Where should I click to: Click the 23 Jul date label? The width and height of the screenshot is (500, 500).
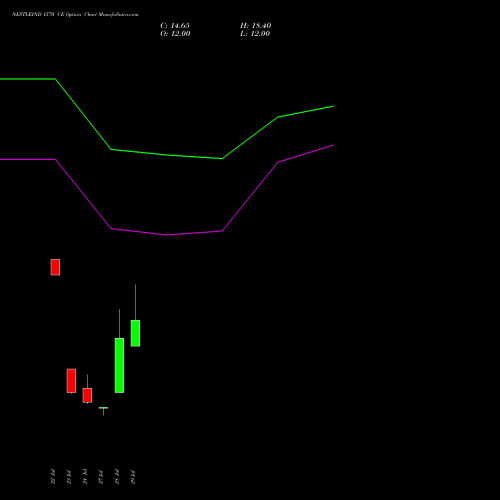point(69,477)
